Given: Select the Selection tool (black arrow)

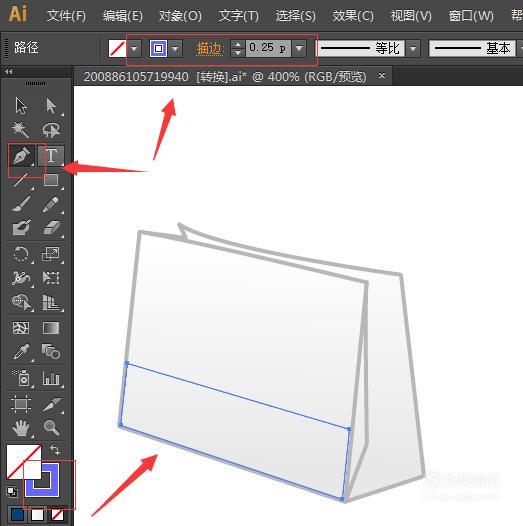Looking at the screenshot, I should click(21, 106).
